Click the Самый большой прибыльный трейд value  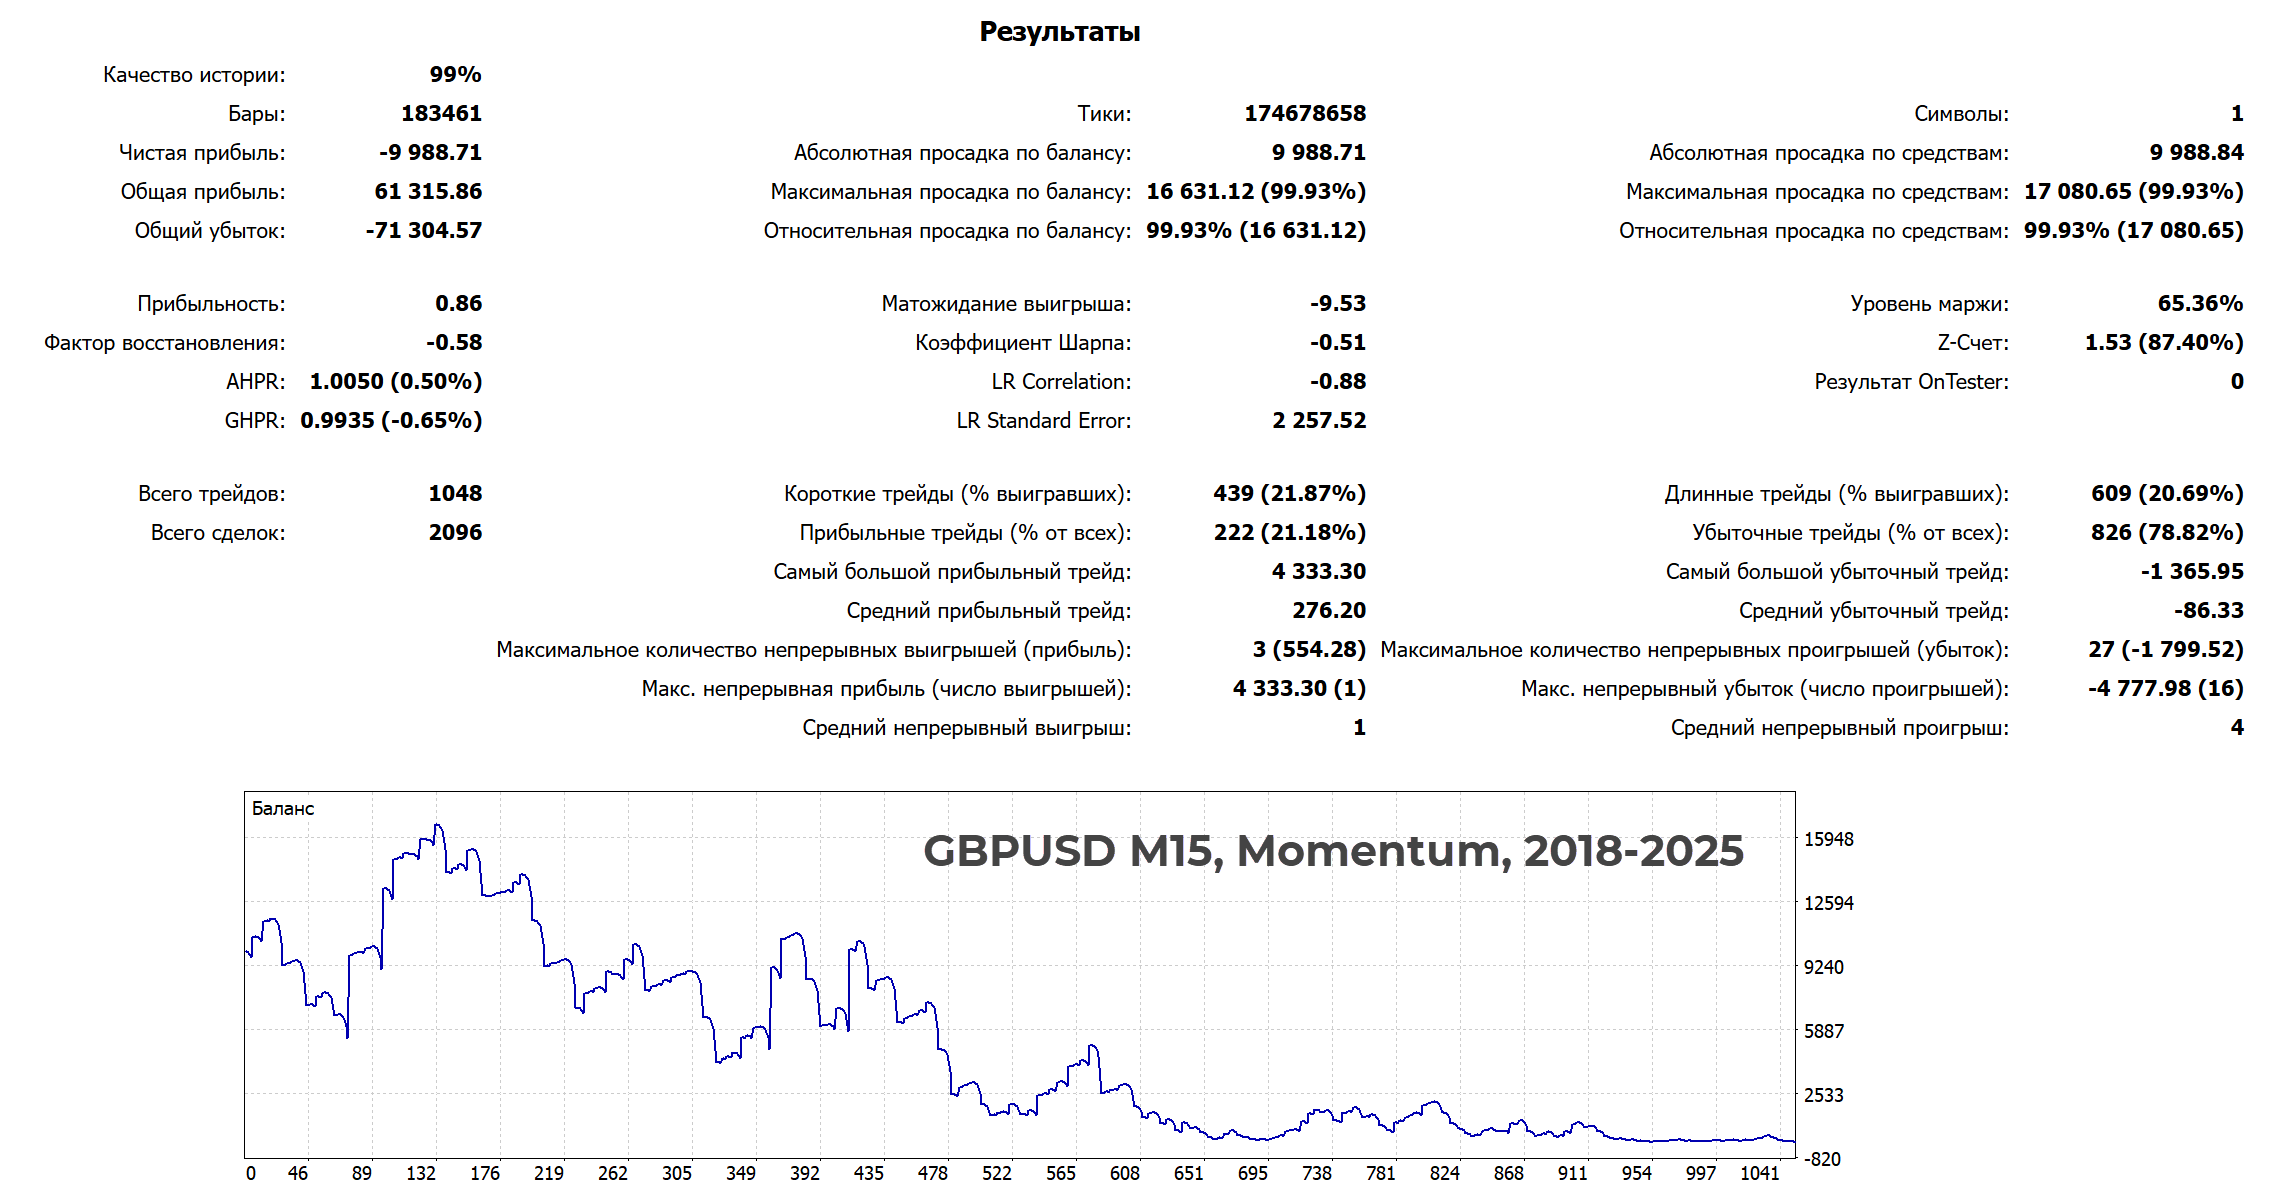click(x=1318, y=571)
